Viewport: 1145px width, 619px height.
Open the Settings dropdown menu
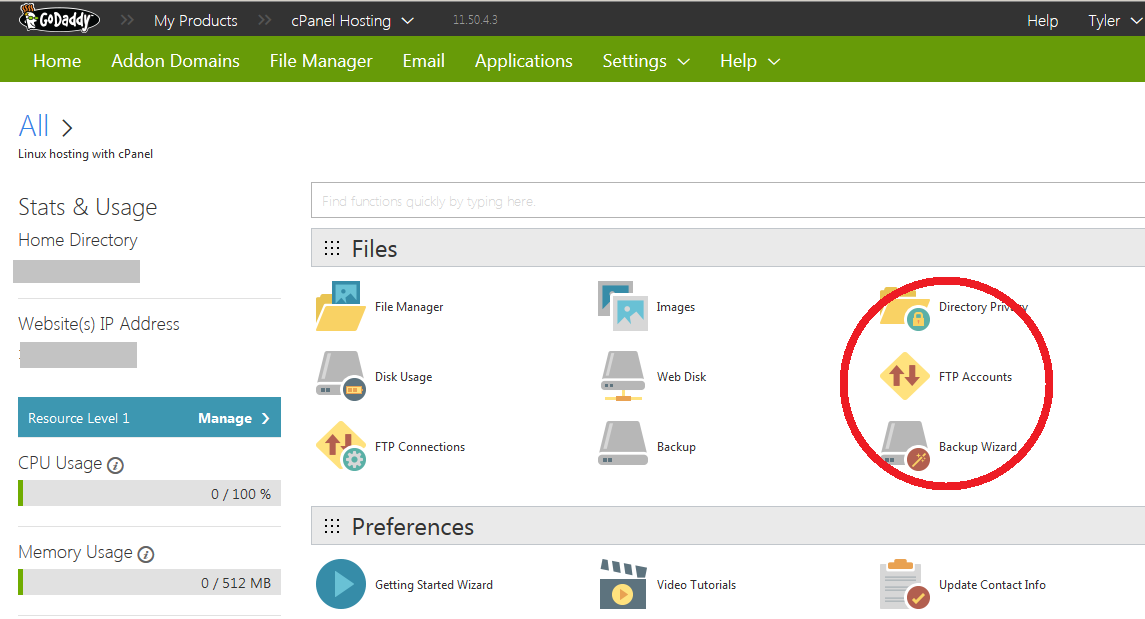[646, 61]
